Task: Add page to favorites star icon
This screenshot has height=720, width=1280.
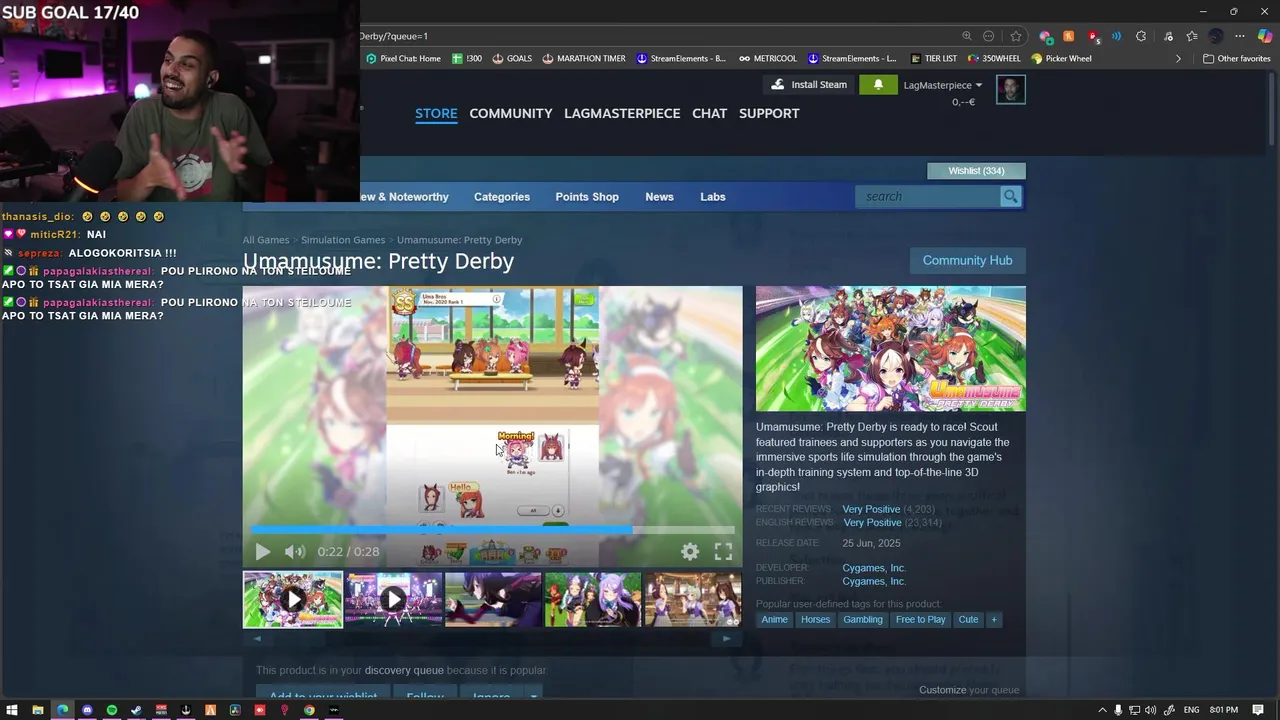Action: 1016,36
